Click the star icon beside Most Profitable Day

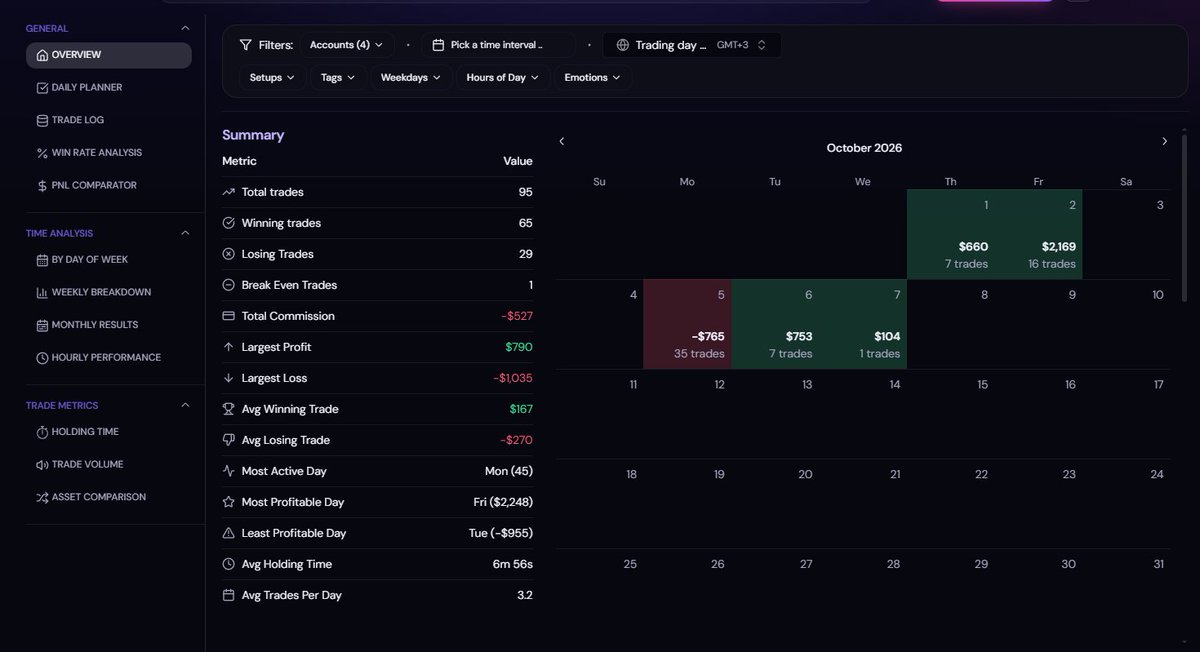[229, 502]
